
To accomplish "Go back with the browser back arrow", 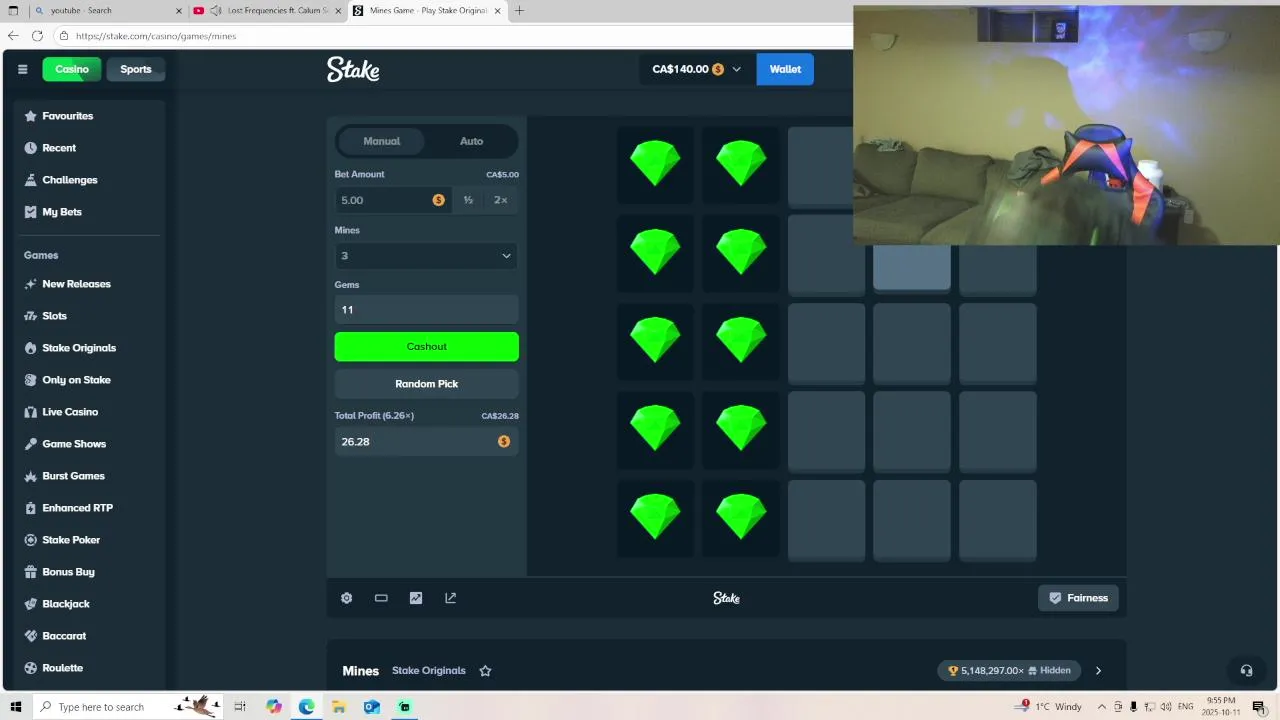I will [13, 35].
